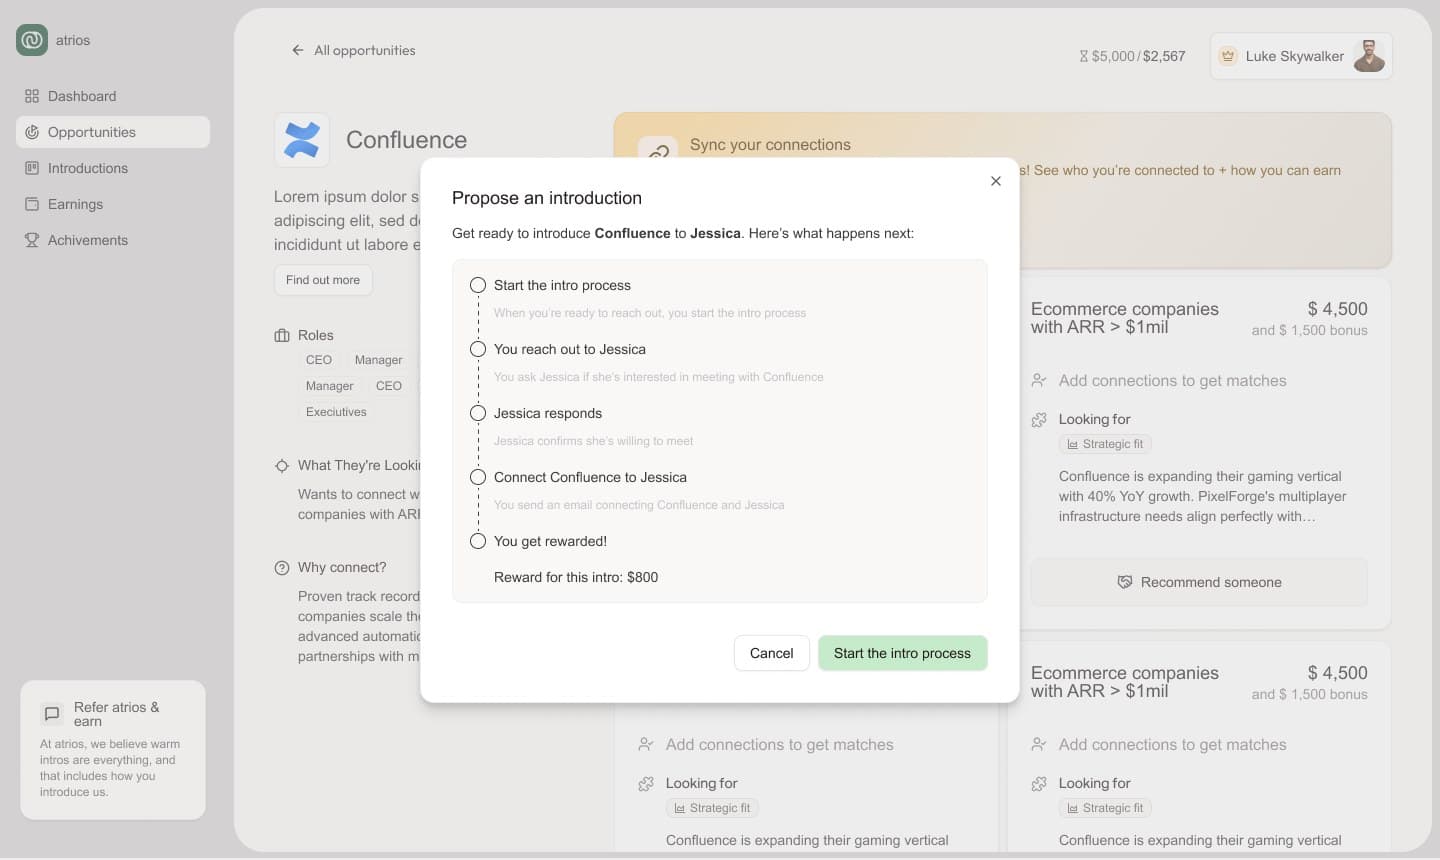Select the You reach out to Jessica circle
Screen dimensions: 1440x860
click(x=478, y=349)
